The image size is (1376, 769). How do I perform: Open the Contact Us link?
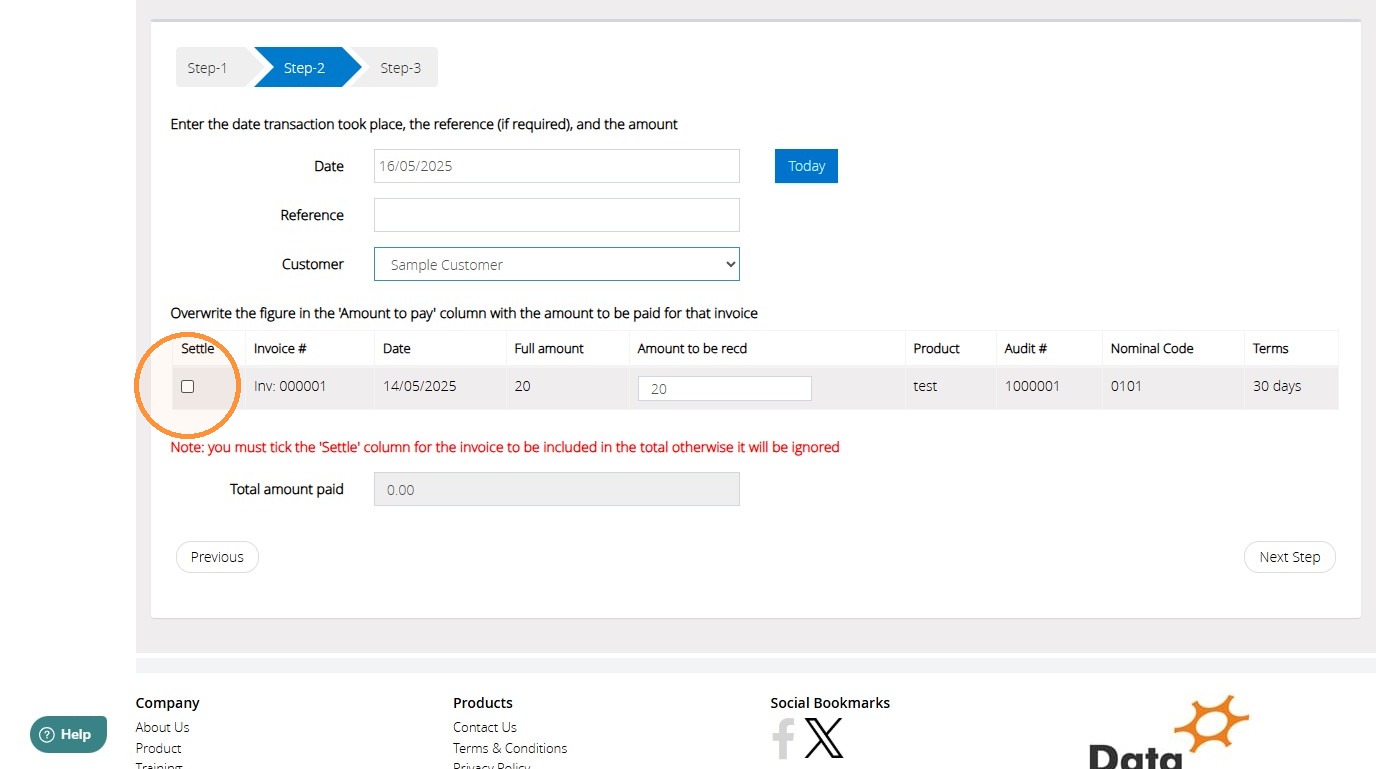pos(485,727)
